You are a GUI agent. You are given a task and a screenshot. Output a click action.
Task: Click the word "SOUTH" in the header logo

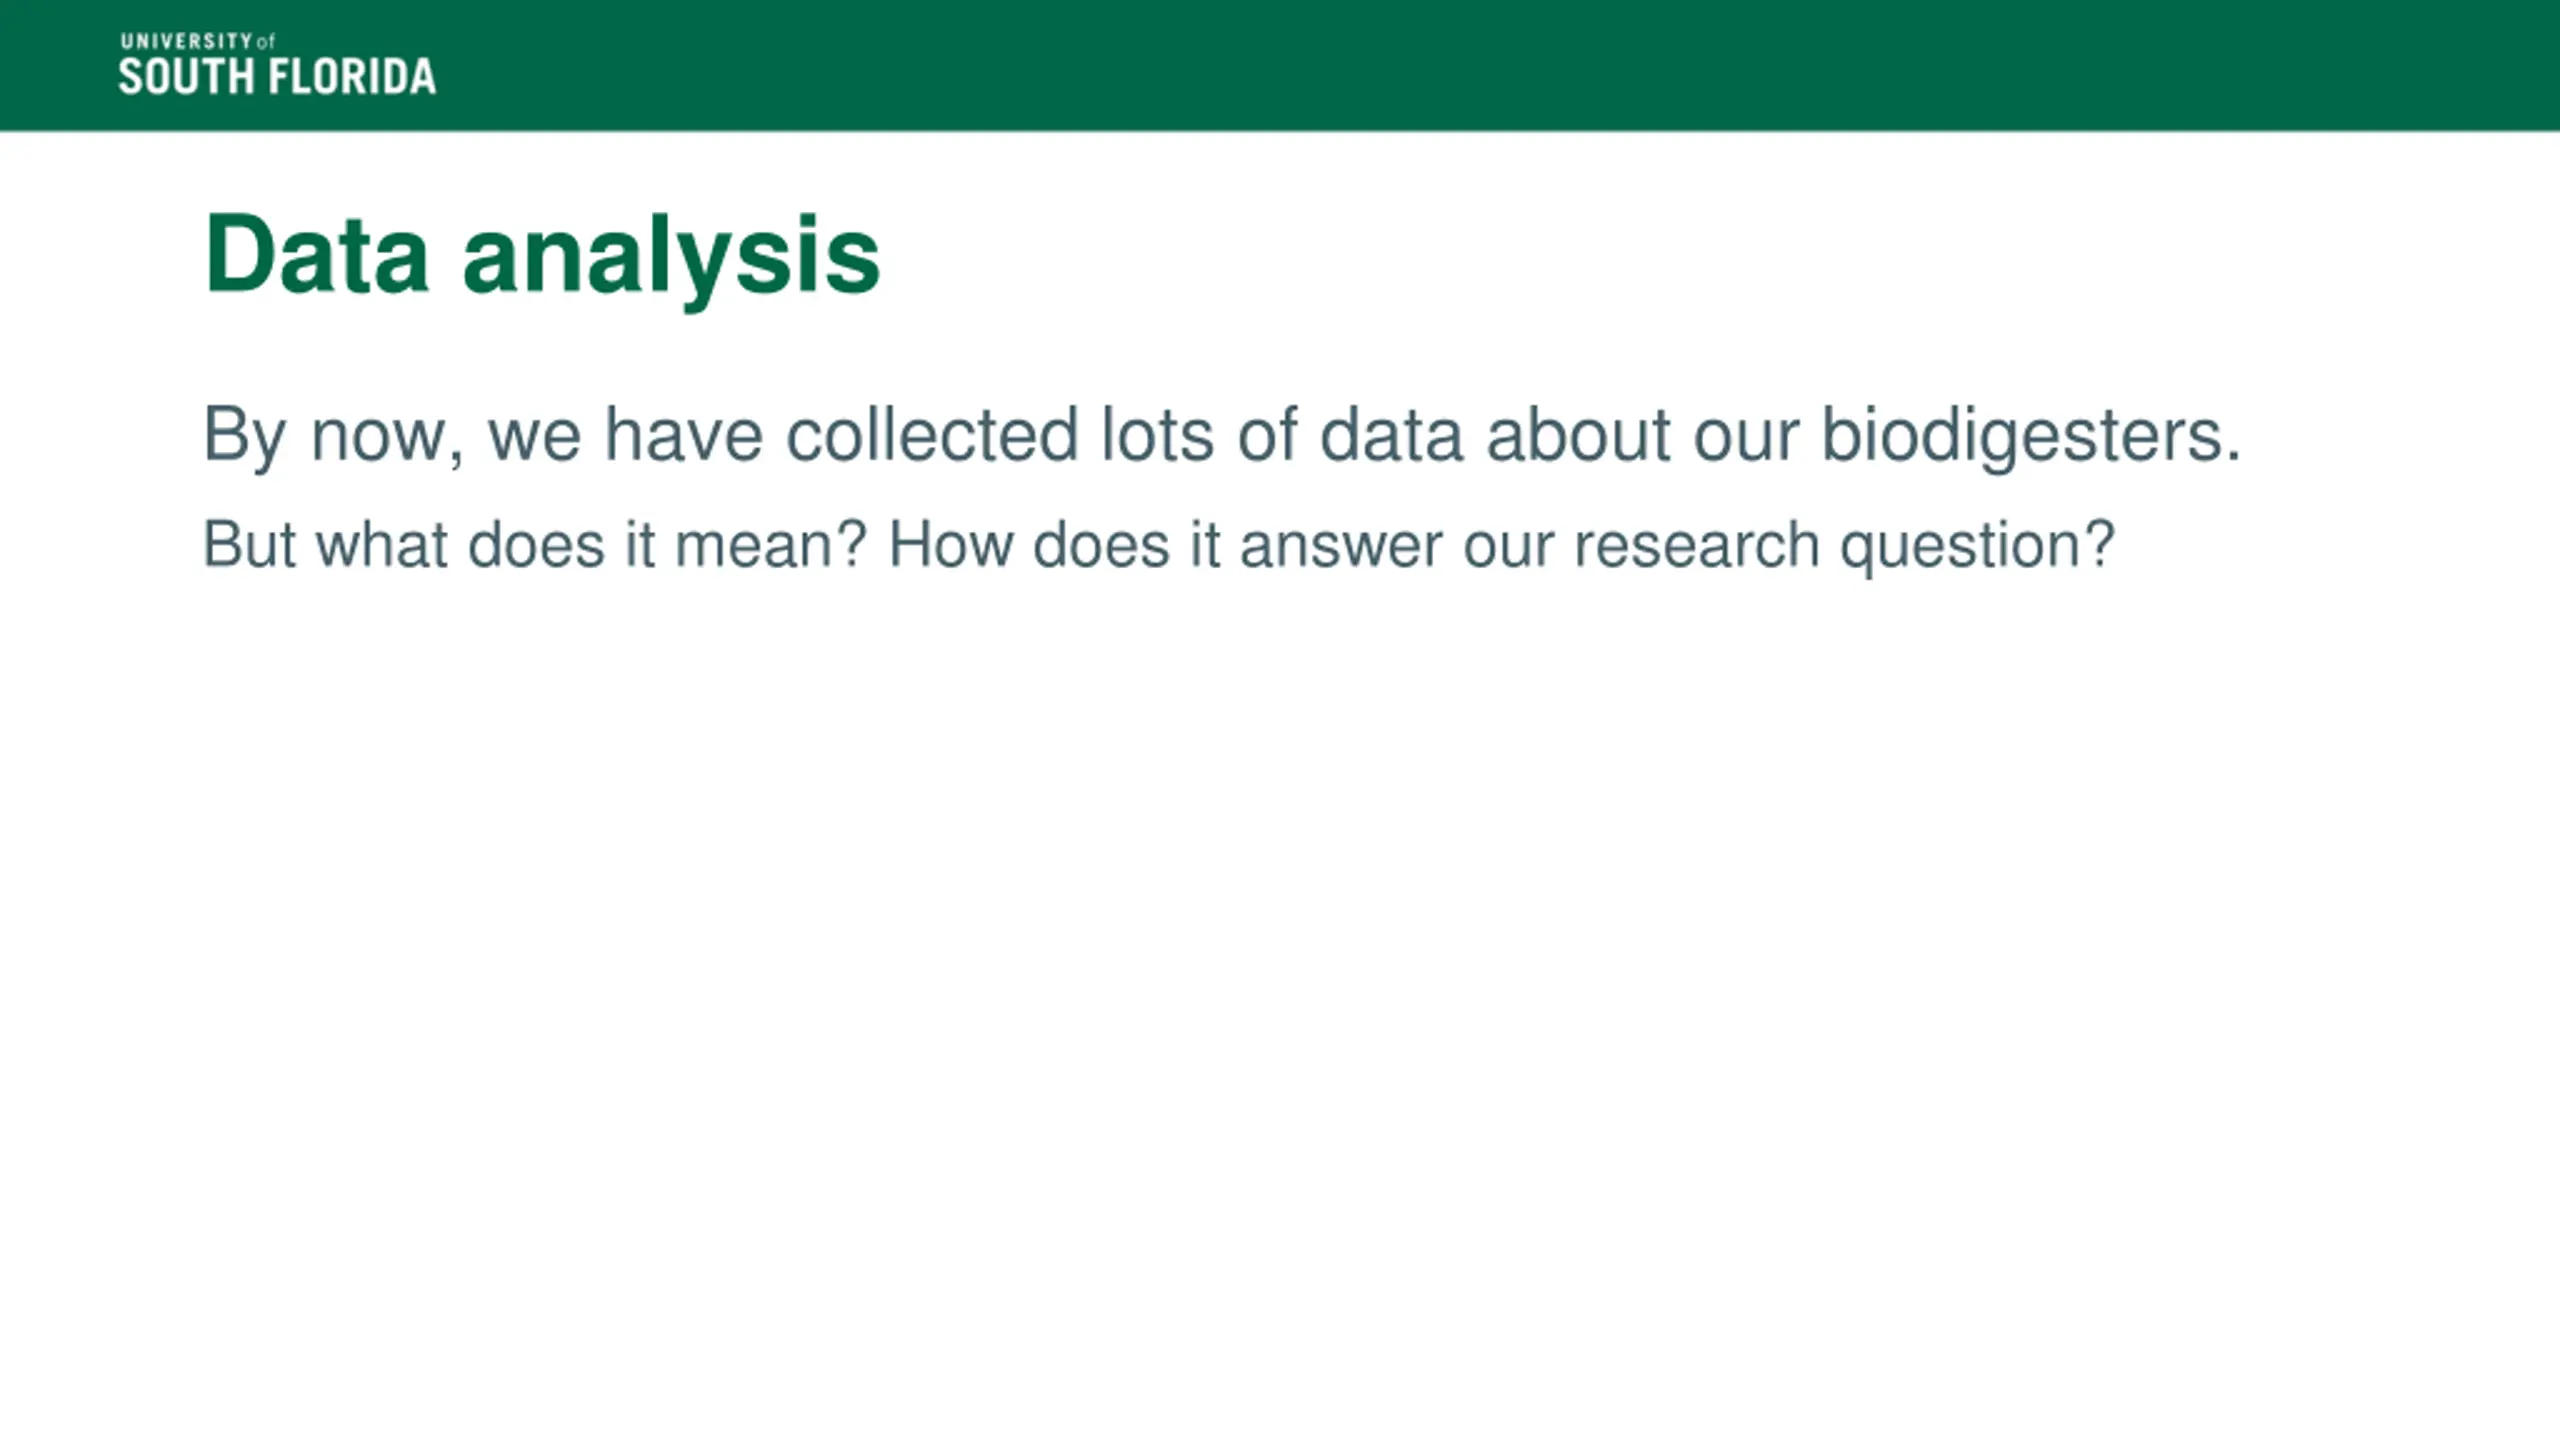(x=186, y=77)
